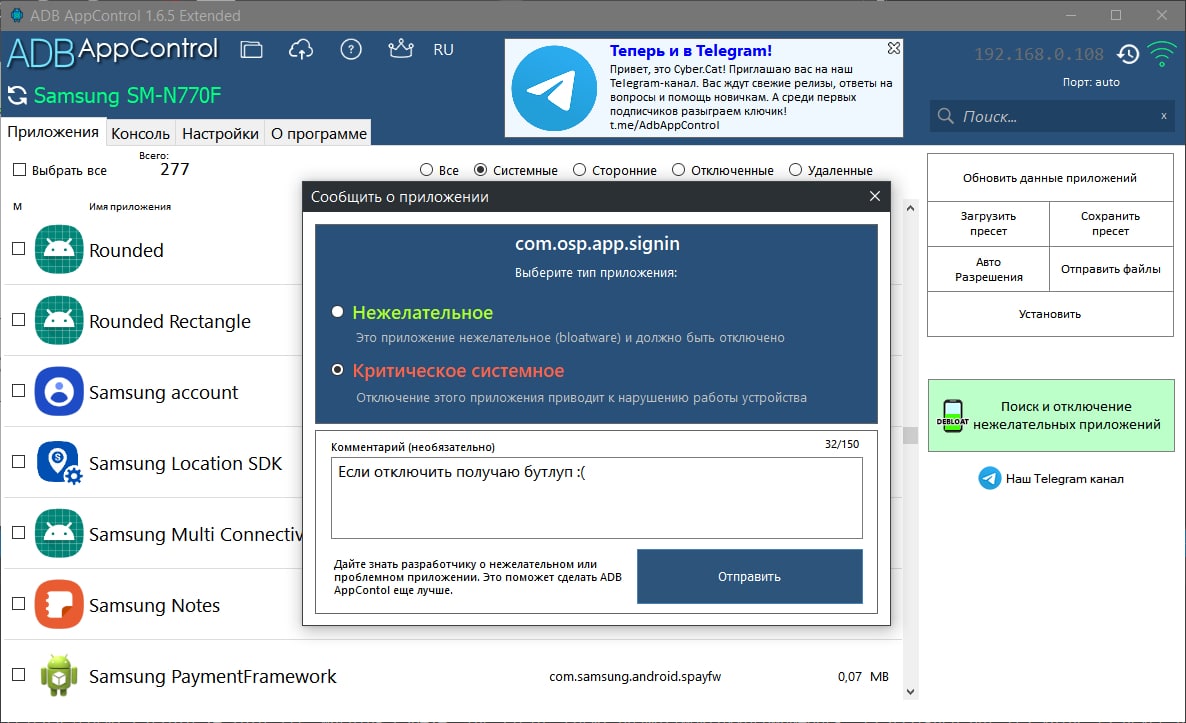Select the Сторонние filter radio button
1186x723 pixels.
pyautogui.click(x=579, y=170)
